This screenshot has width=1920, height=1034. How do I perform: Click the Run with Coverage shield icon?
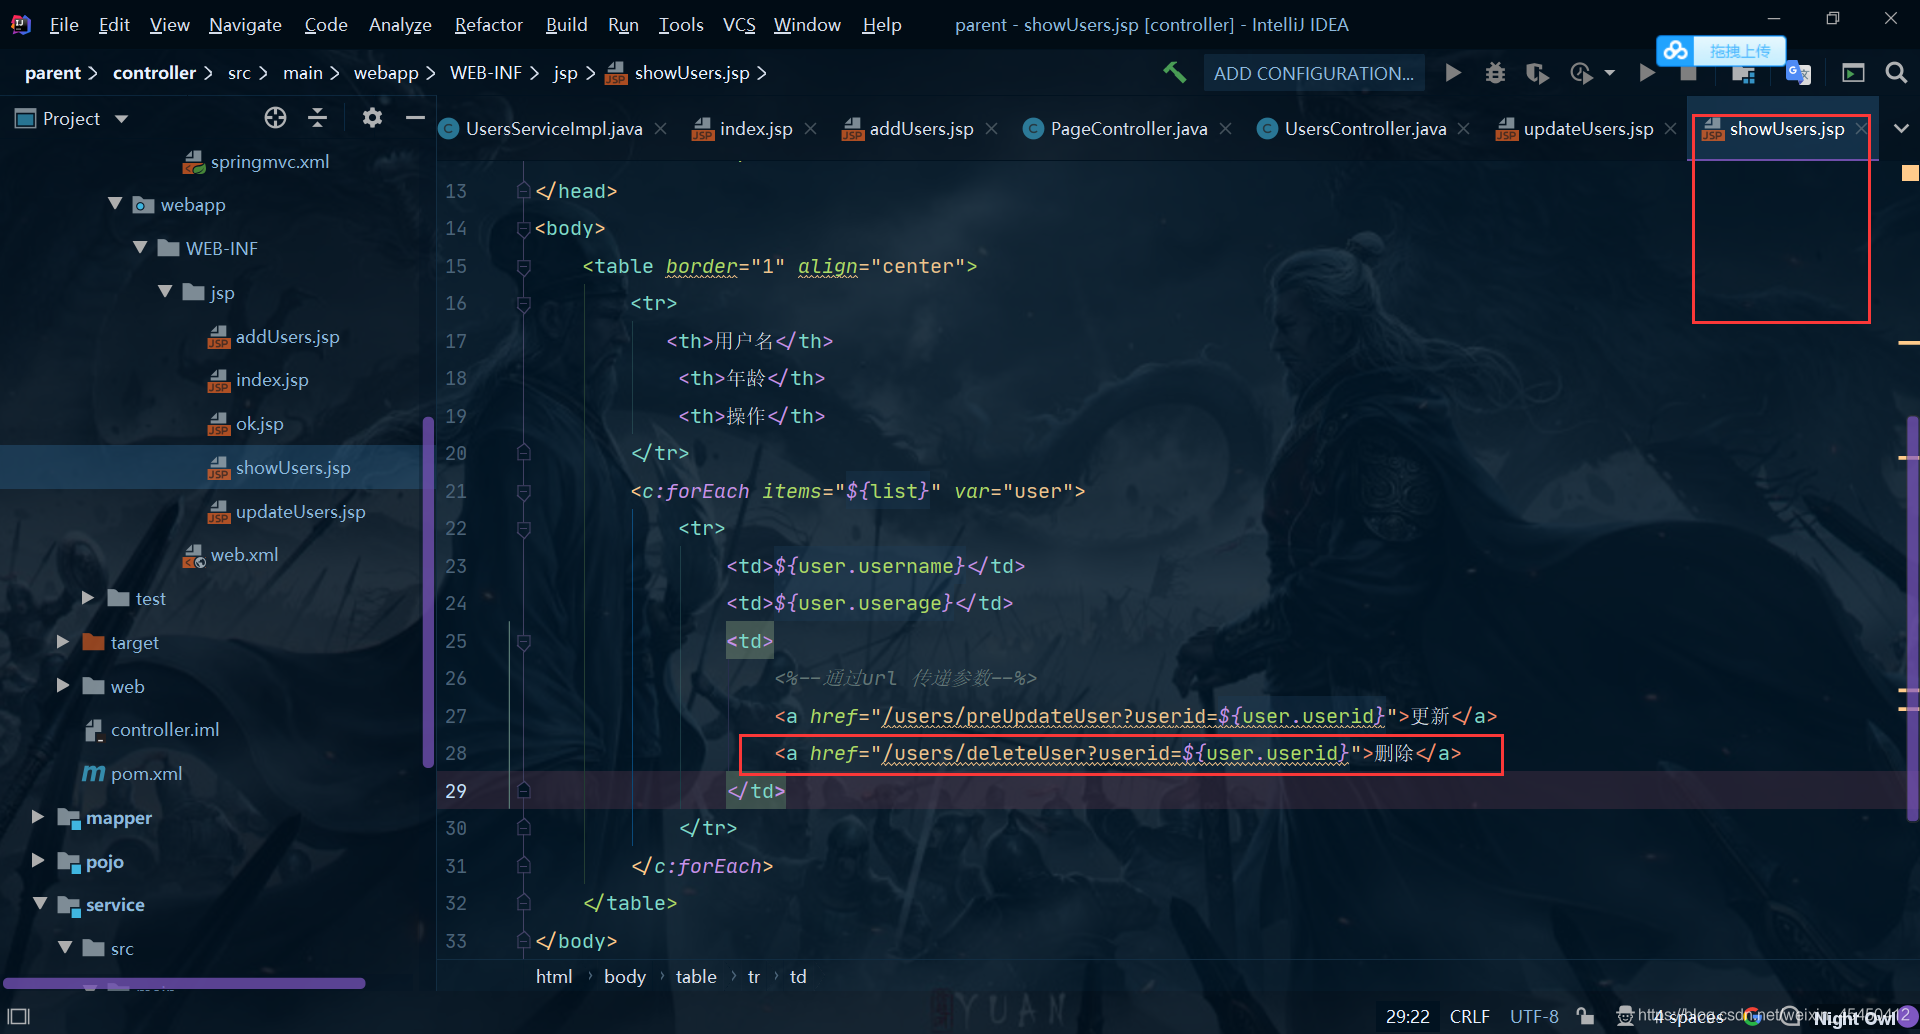tap(1537, 73)
